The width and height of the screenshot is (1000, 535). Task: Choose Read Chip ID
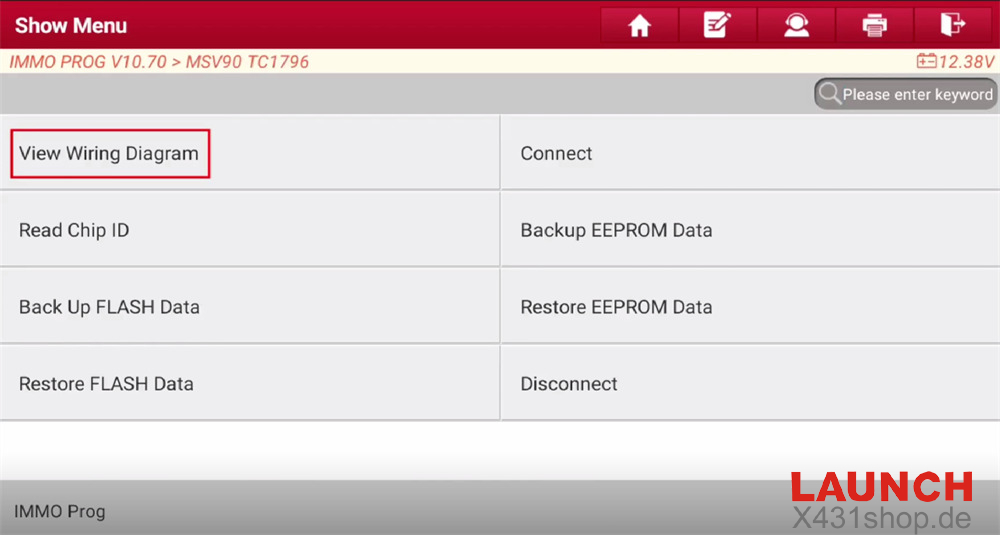tap(74, 230)
